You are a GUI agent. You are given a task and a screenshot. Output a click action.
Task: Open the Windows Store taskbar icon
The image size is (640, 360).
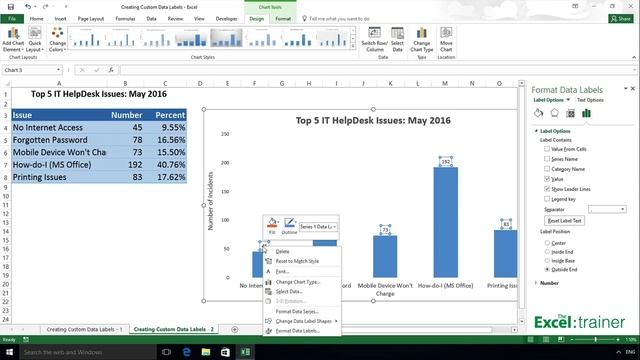[x=225, y=352]
